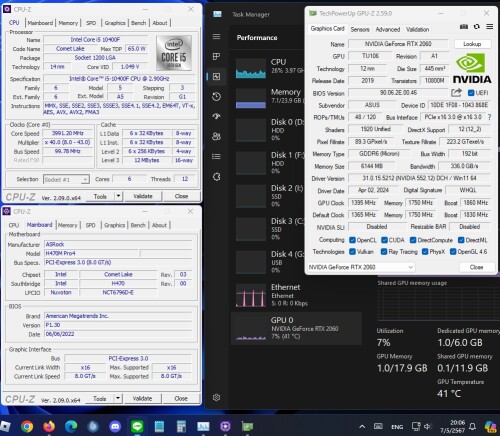Show hidden system tray icons chevron
500x436 pixels.
click(x=362, y=426)
